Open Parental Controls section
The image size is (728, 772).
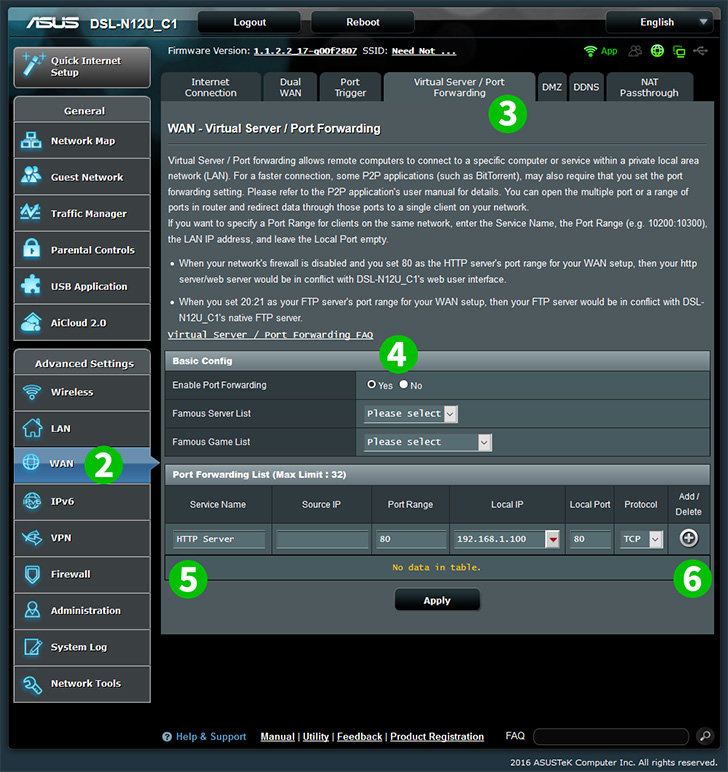tap(82, 250)
